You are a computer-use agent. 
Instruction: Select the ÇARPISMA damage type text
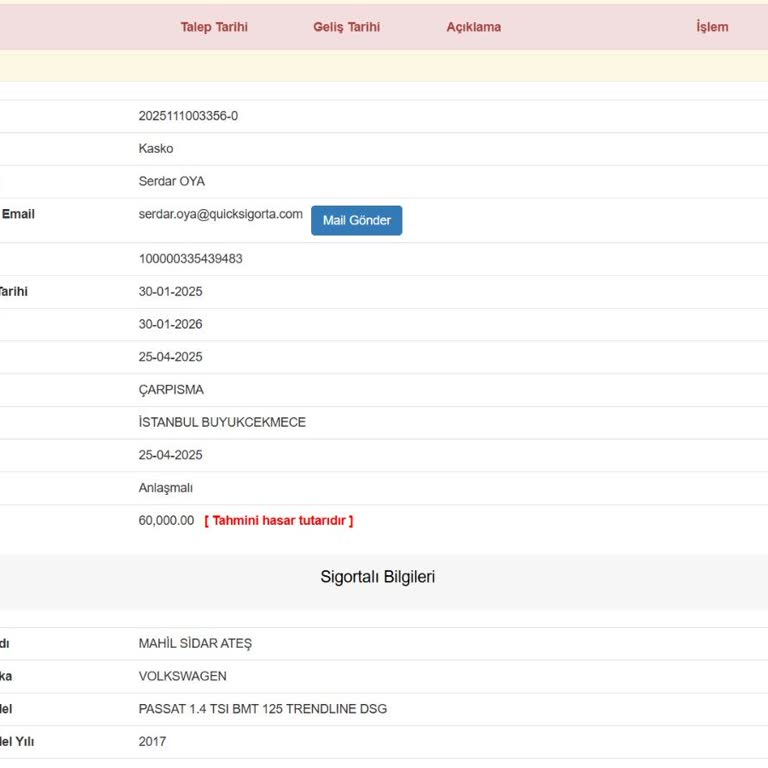[x=171, y=390]
